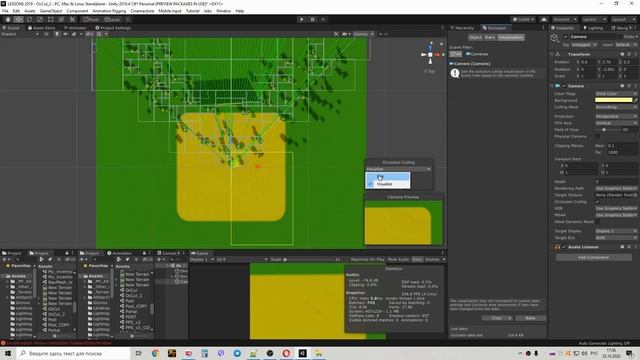
Task: Click the Task View taskbar icon
Action: (x=139, y=353)
